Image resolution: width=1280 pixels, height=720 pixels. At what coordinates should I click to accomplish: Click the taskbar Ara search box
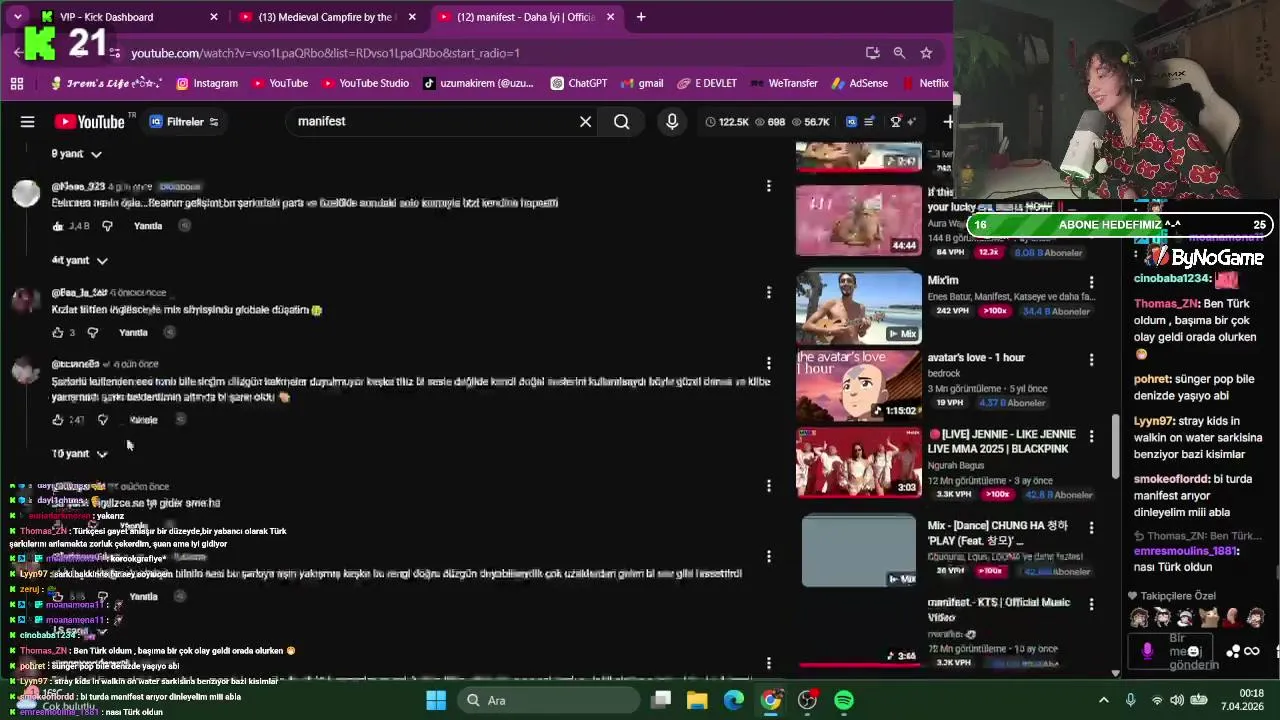pos(548,700)
